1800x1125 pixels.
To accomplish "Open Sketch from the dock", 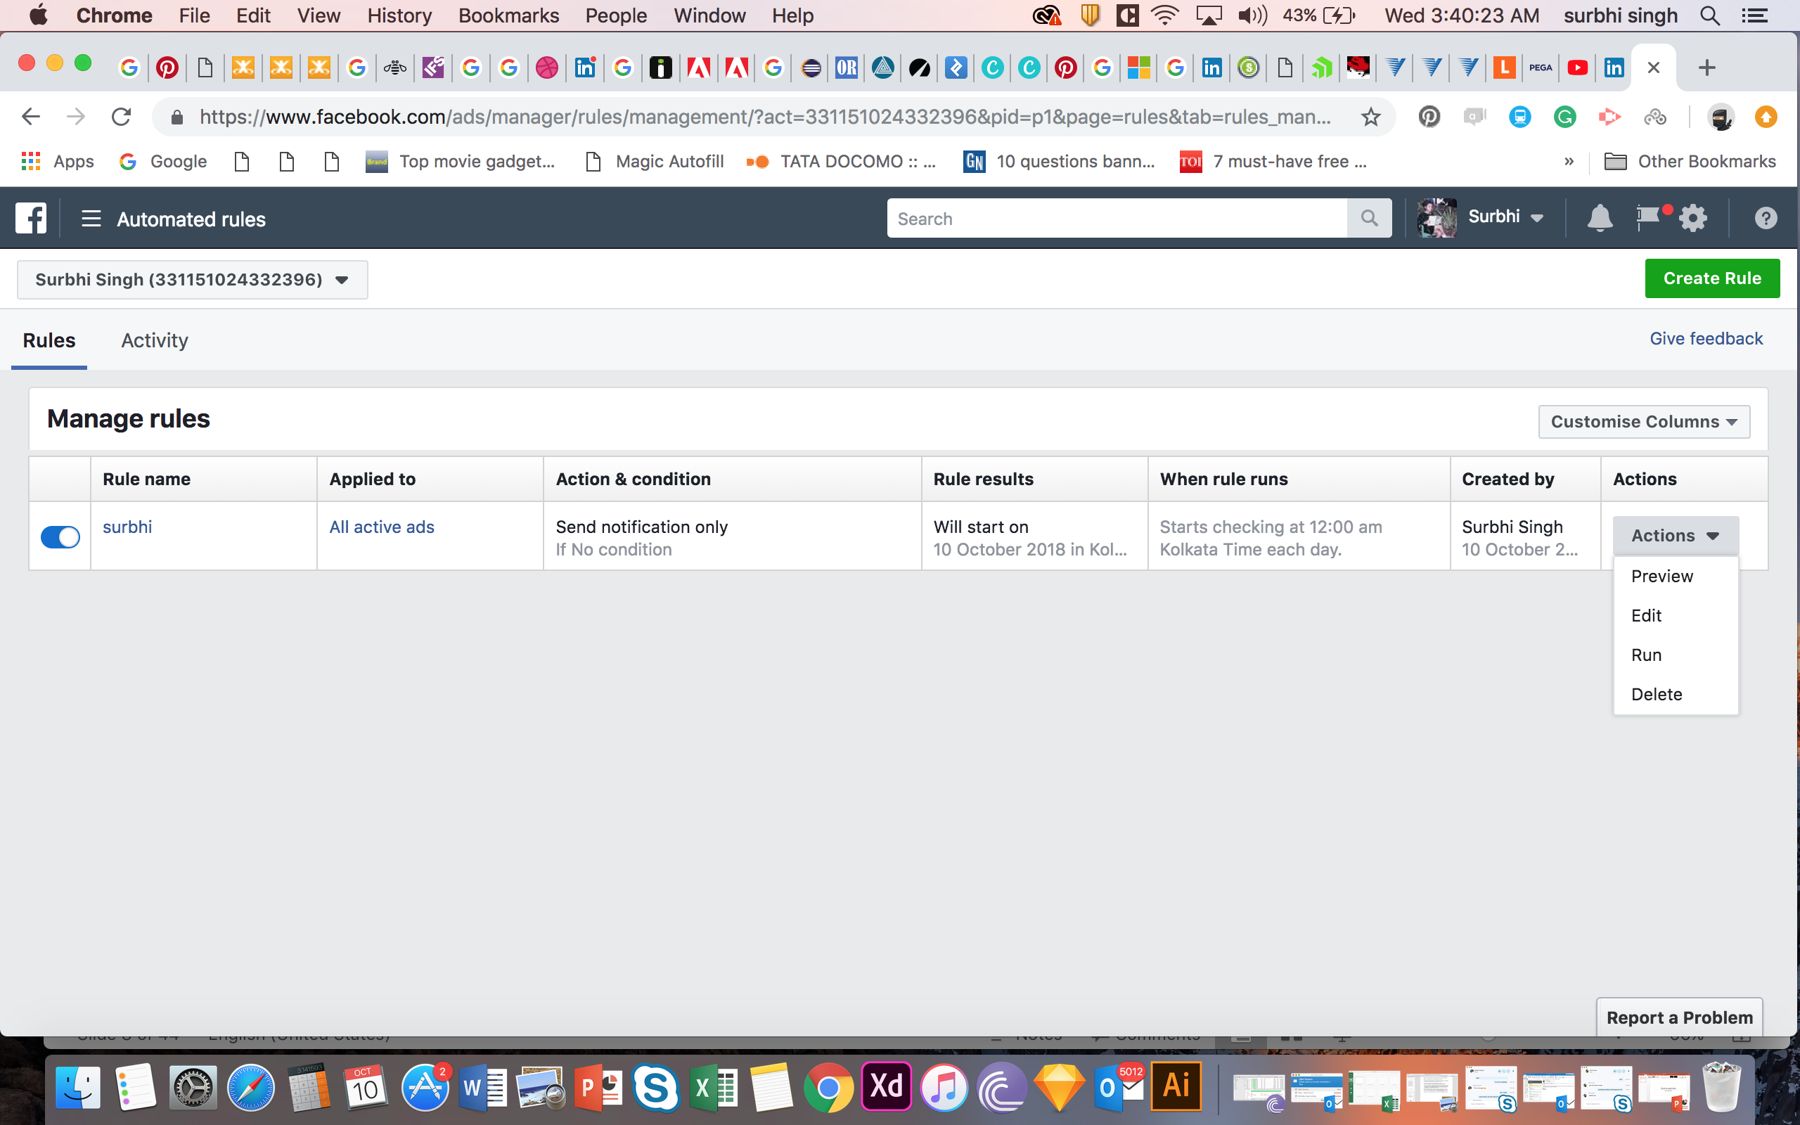I will [x=1059, y=1087].
